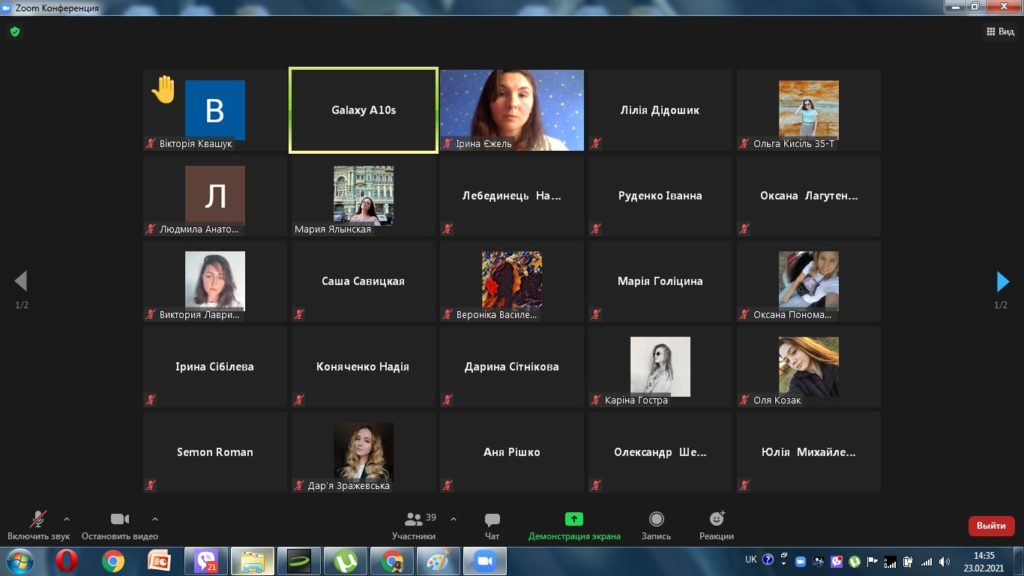Select Ірина Єжель video tile
Screen dimensions: 1024x576
pos(512,110)
